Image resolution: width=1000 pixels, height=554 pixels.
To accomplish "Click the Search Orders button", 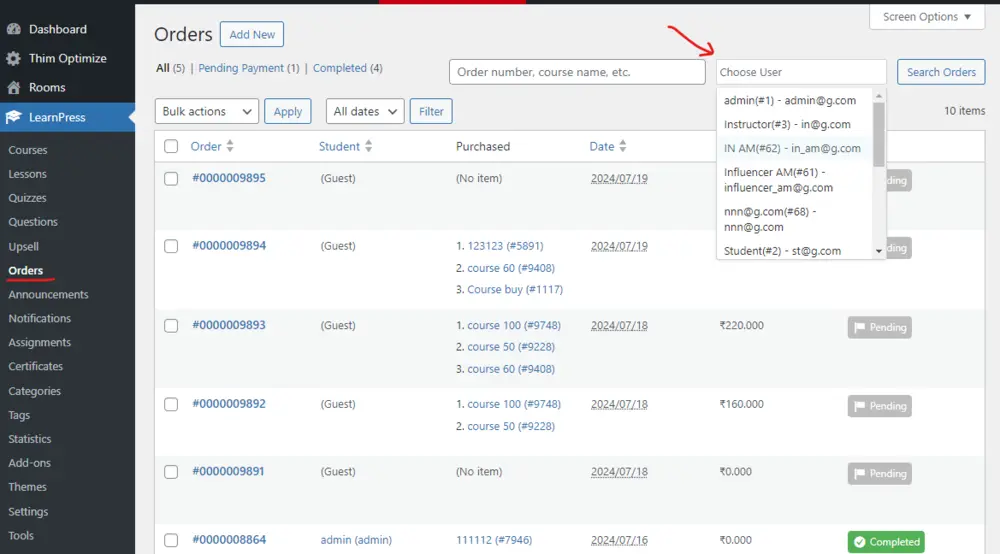I will coord(941,72).
